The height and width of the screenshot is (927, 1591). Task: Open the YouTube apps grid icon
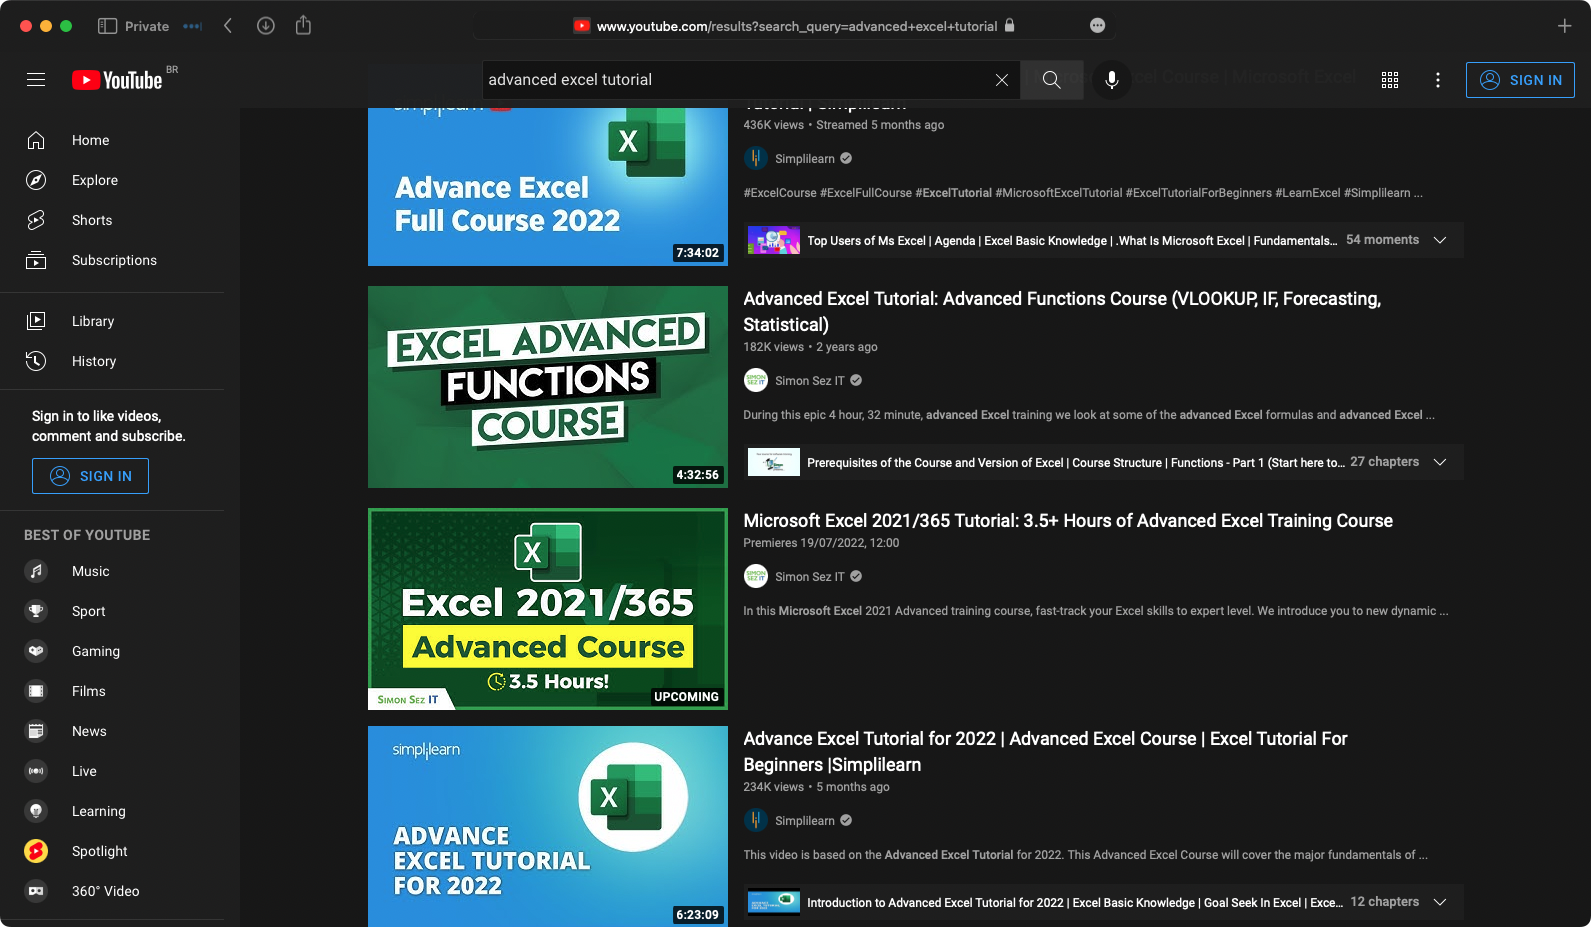tap(1390, 80)
